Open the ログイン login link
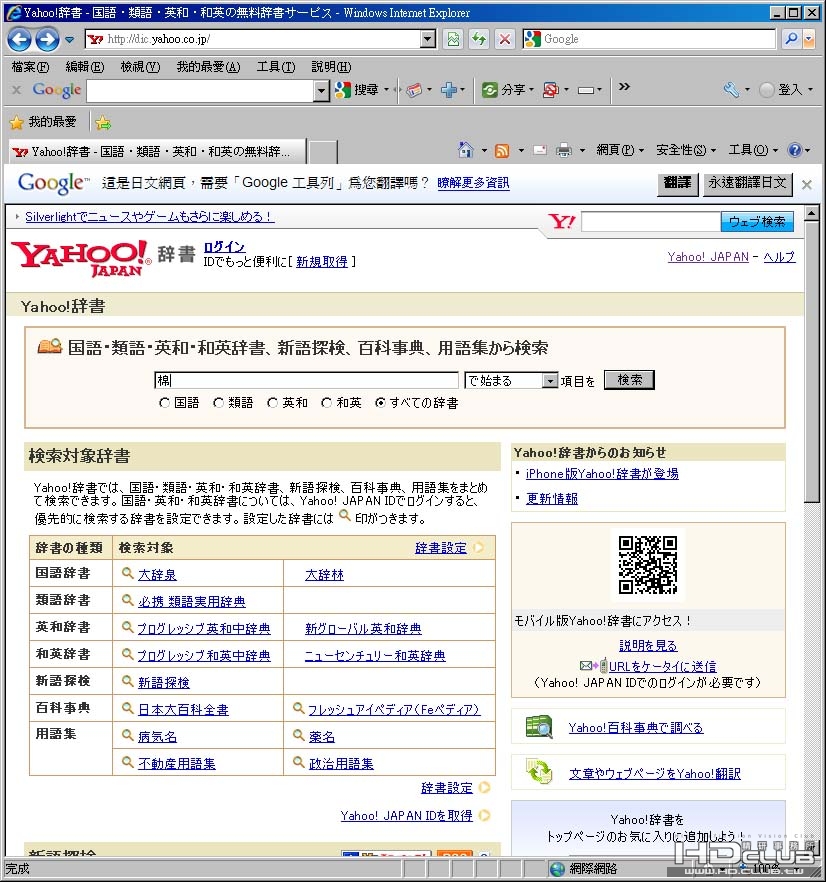Screen dimensions: 826x882 tap(224, 246)
